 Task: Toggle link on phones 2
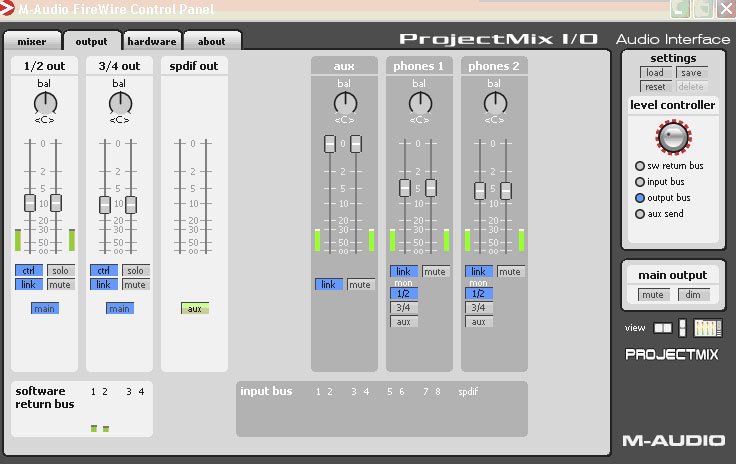479,271
